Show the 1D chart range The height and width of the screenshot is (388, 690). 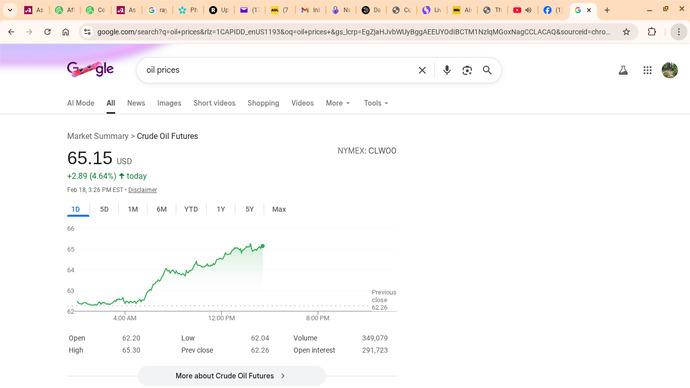click(76, 209)
